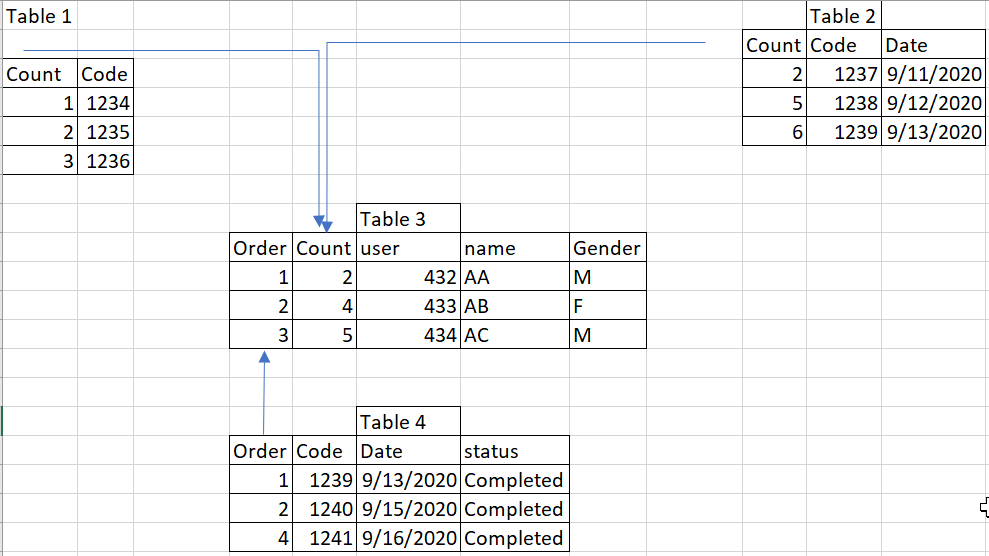Select the Count header in Table 1
Image resolution: width=989 pixels, height=556 pixels.
(40, 74)
